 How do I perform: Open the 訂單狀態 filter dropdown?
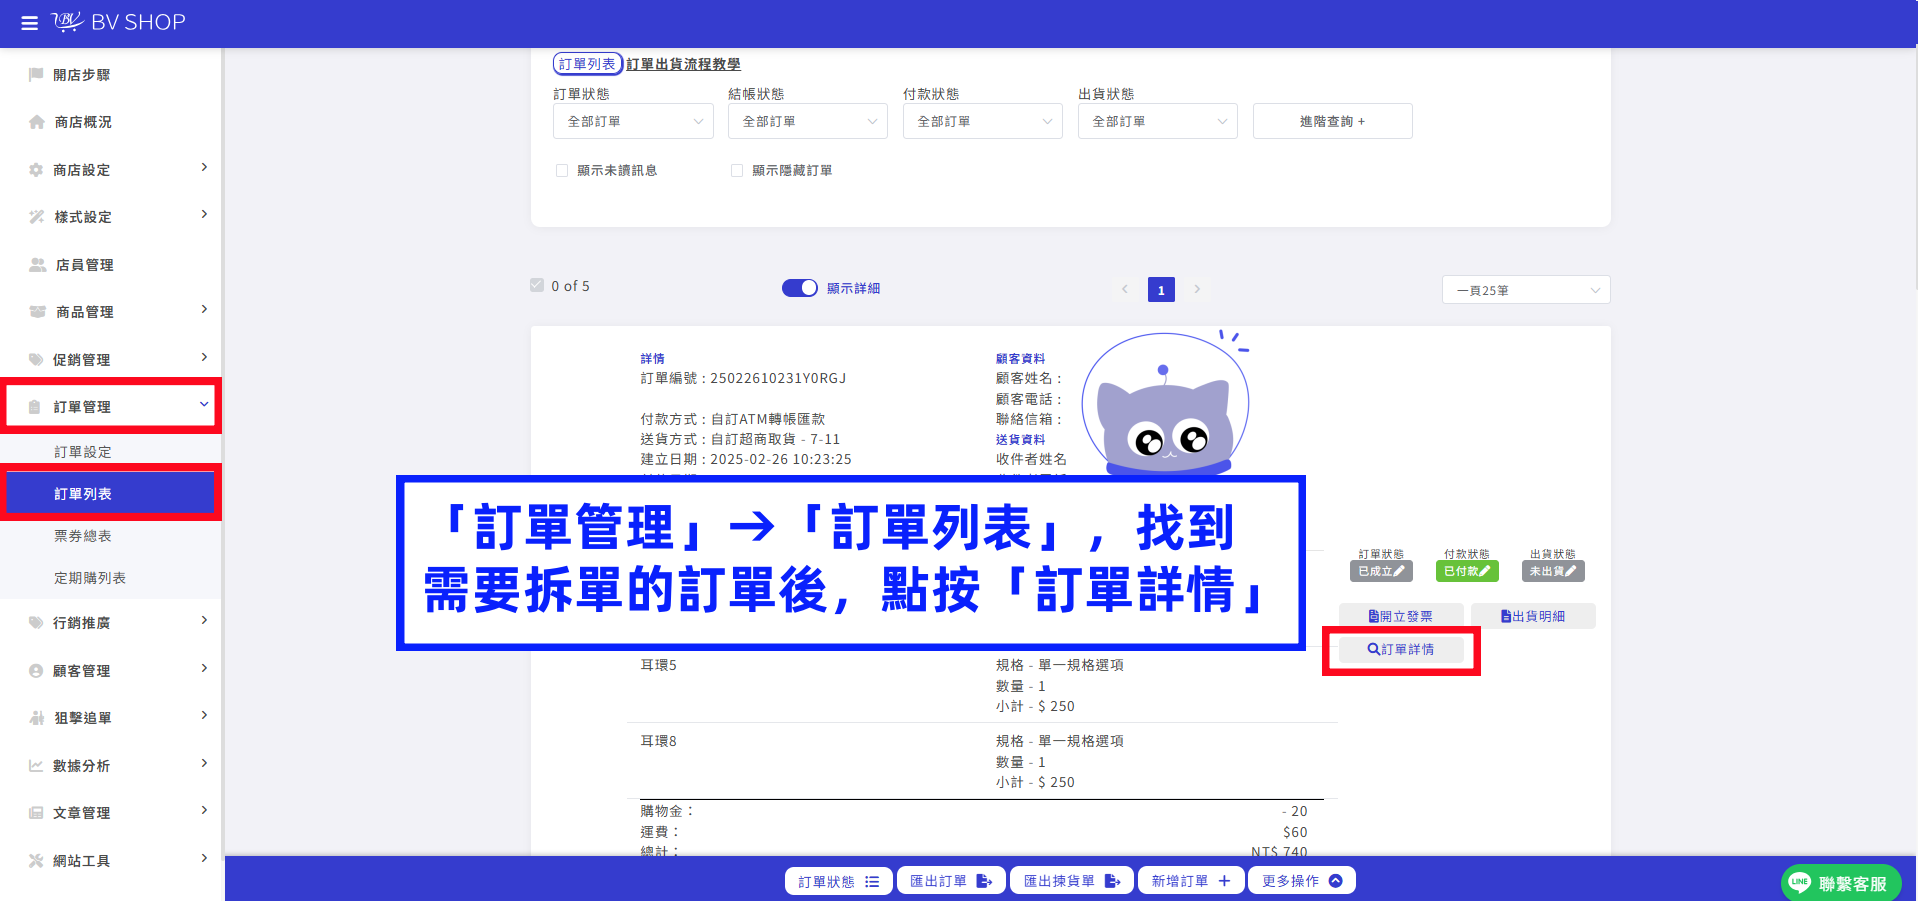633,121
